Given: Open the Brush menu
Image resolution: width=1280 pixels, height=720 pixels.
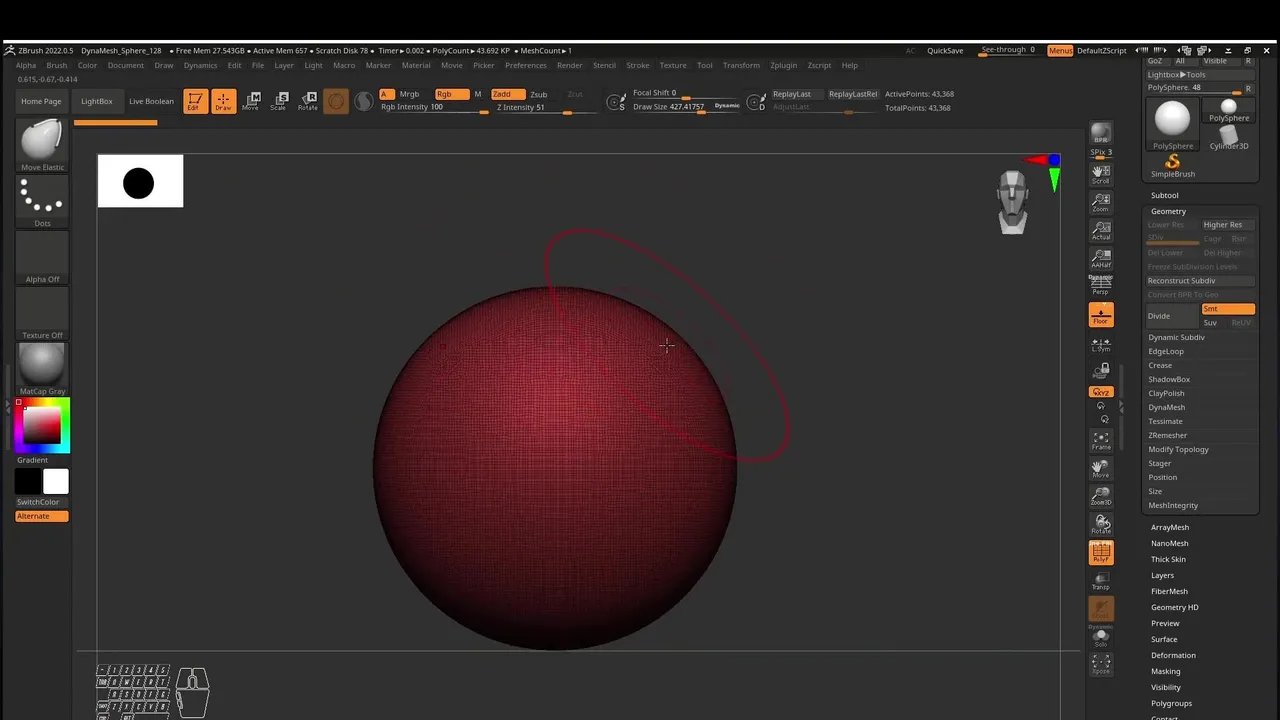Looking at the screenshot, I should (x=57, y=65).
